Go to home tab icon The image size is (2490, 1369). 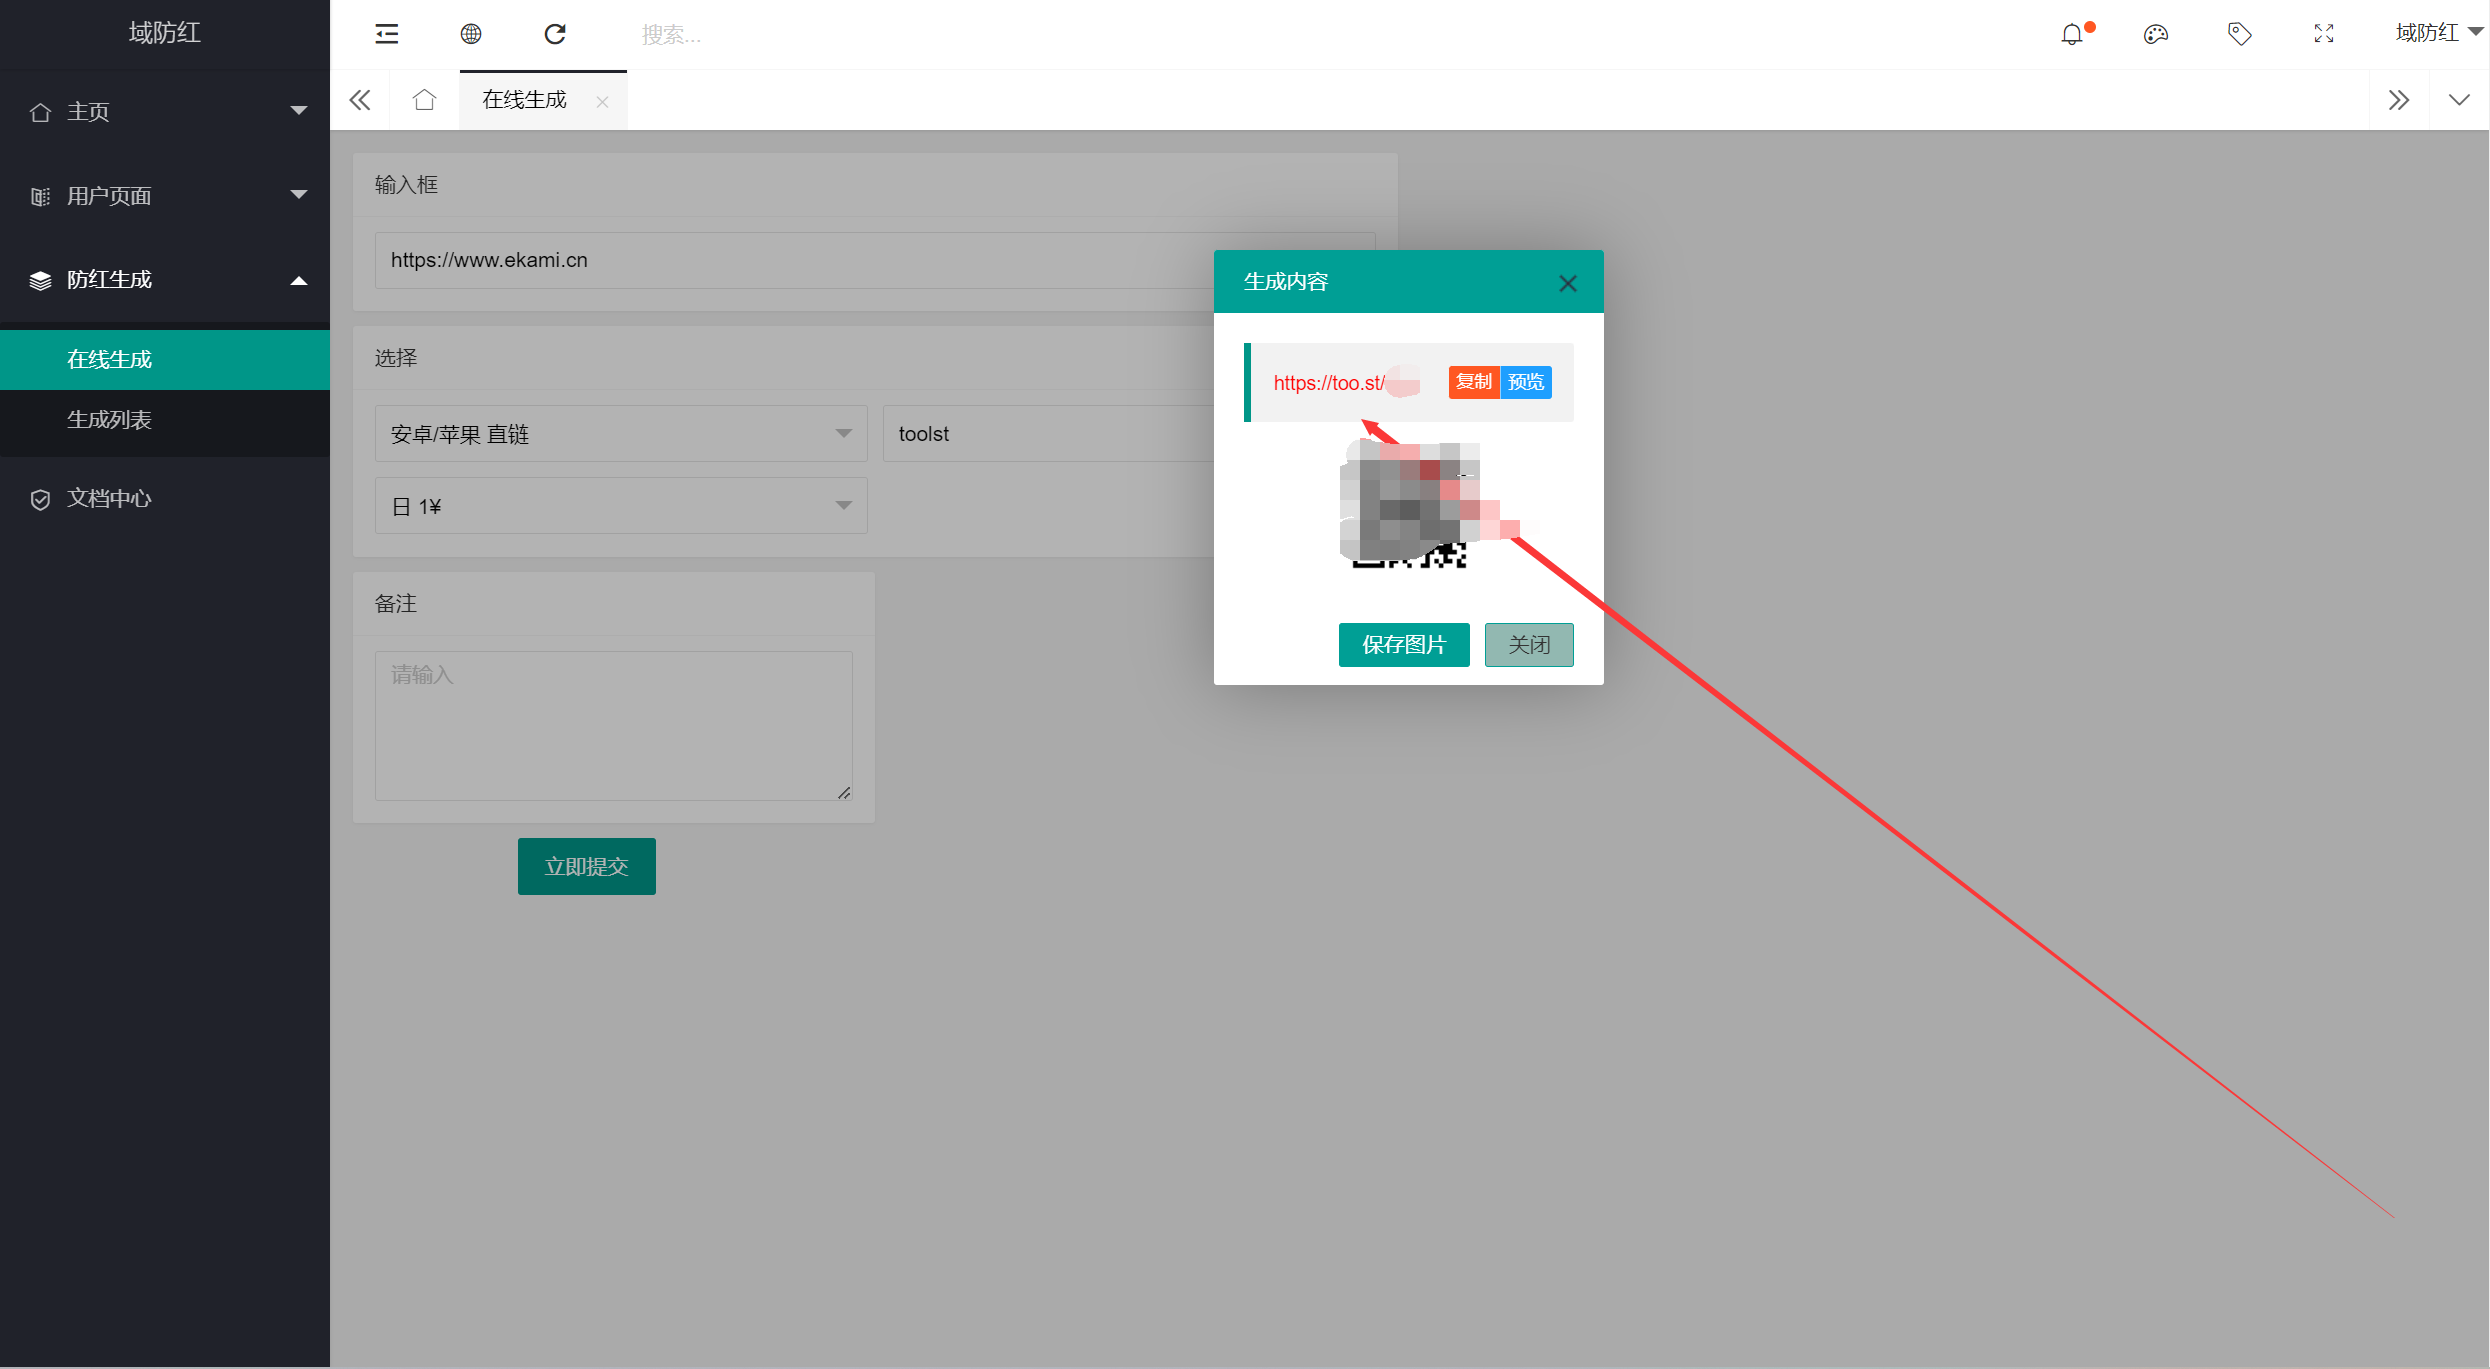[425, 100]
